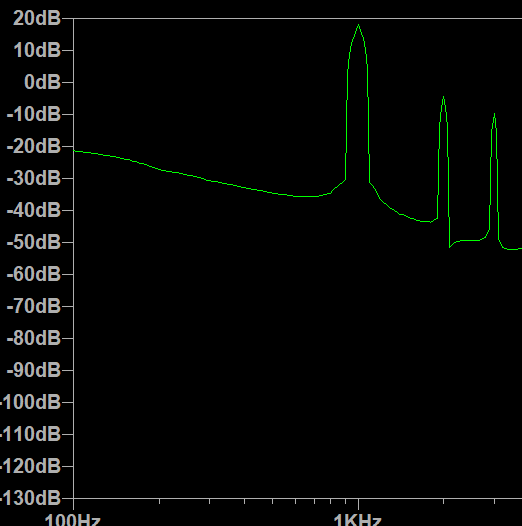Click the -50dB axis label
This screenshot has width=522, height=526.
(x=34, y=242)
